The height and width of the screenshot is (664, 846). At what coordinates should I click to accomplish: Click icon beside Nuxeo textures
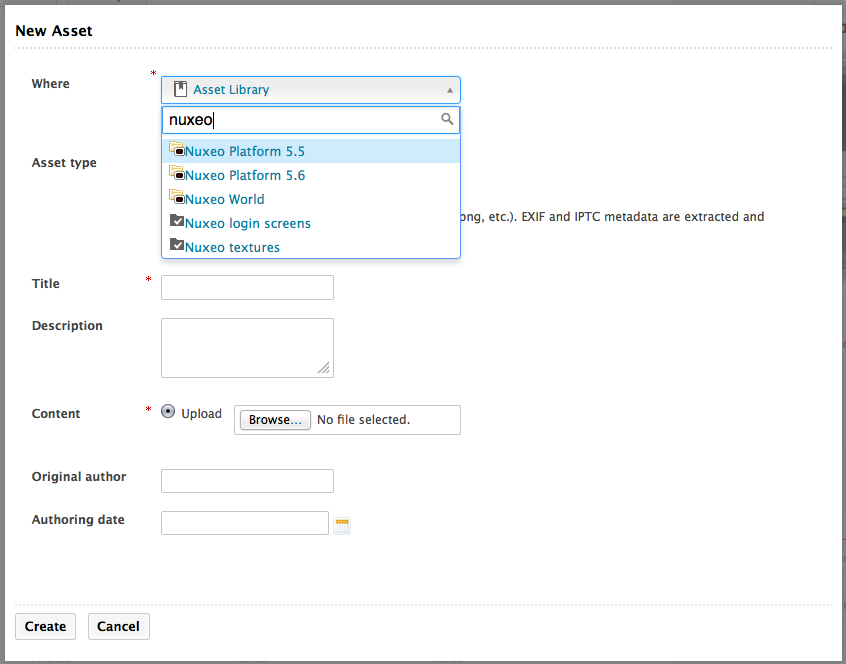pyautogui.click(x=177, y=244)
